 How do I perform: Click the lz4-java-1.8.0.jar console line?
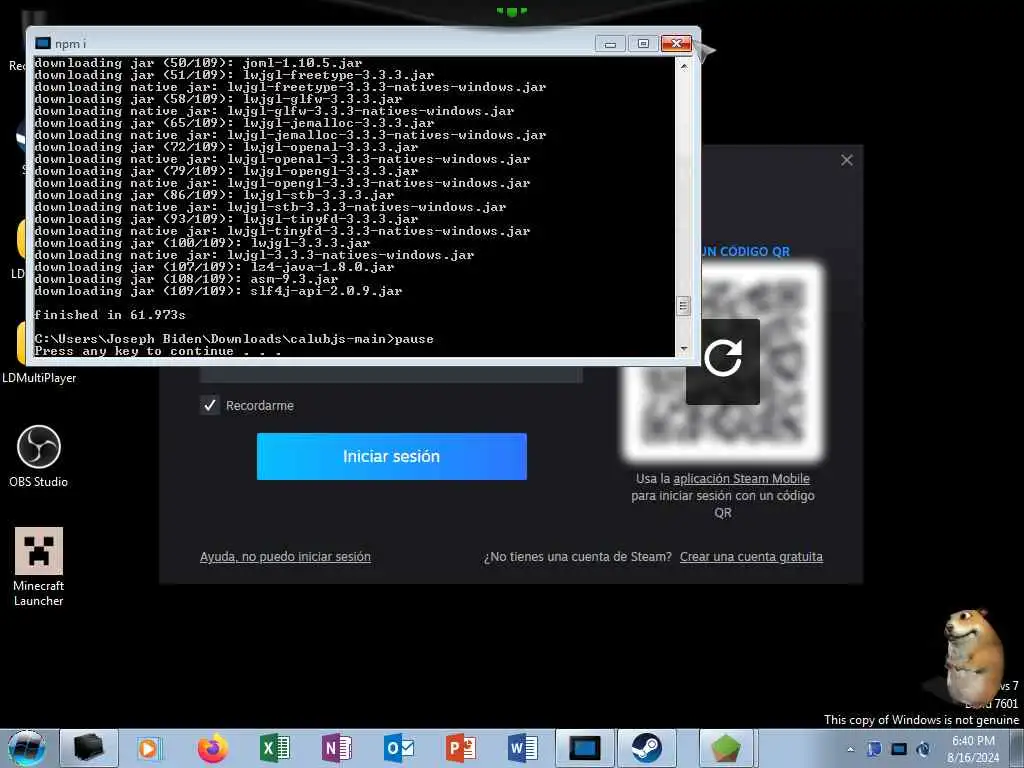(214, 267)
